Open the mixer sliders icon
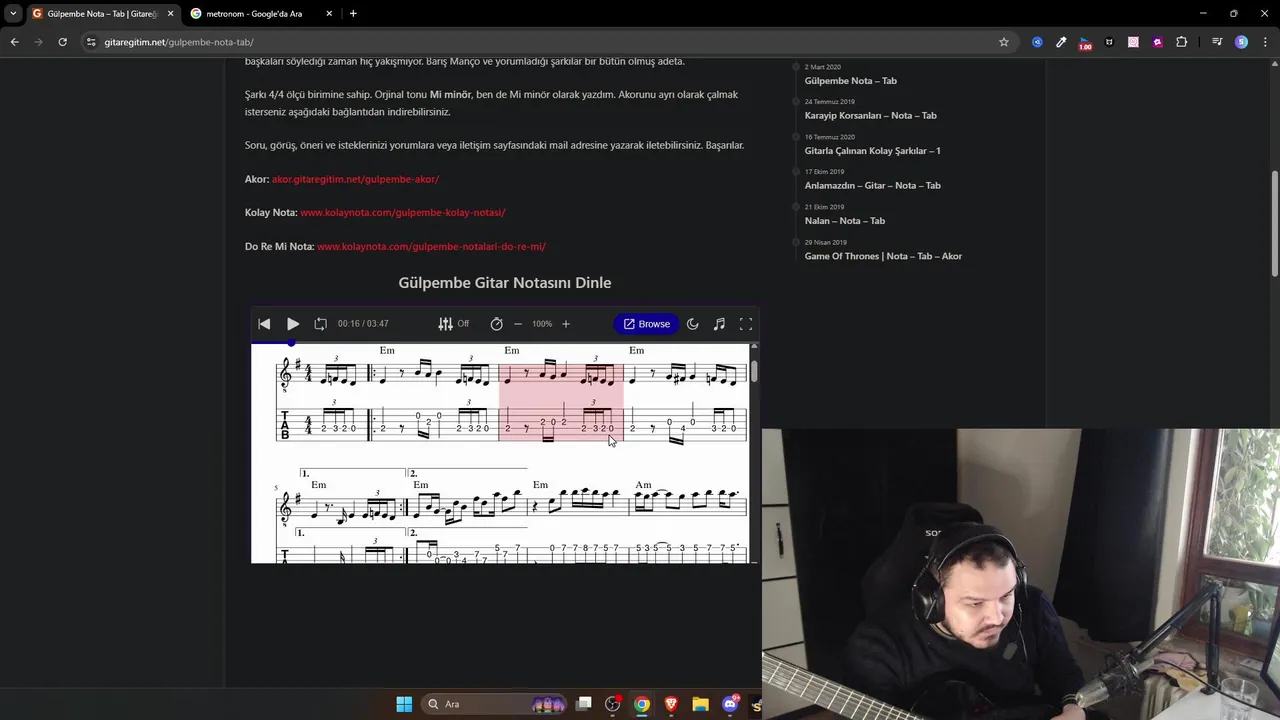The image size is (1280, 720). [445, 324]
